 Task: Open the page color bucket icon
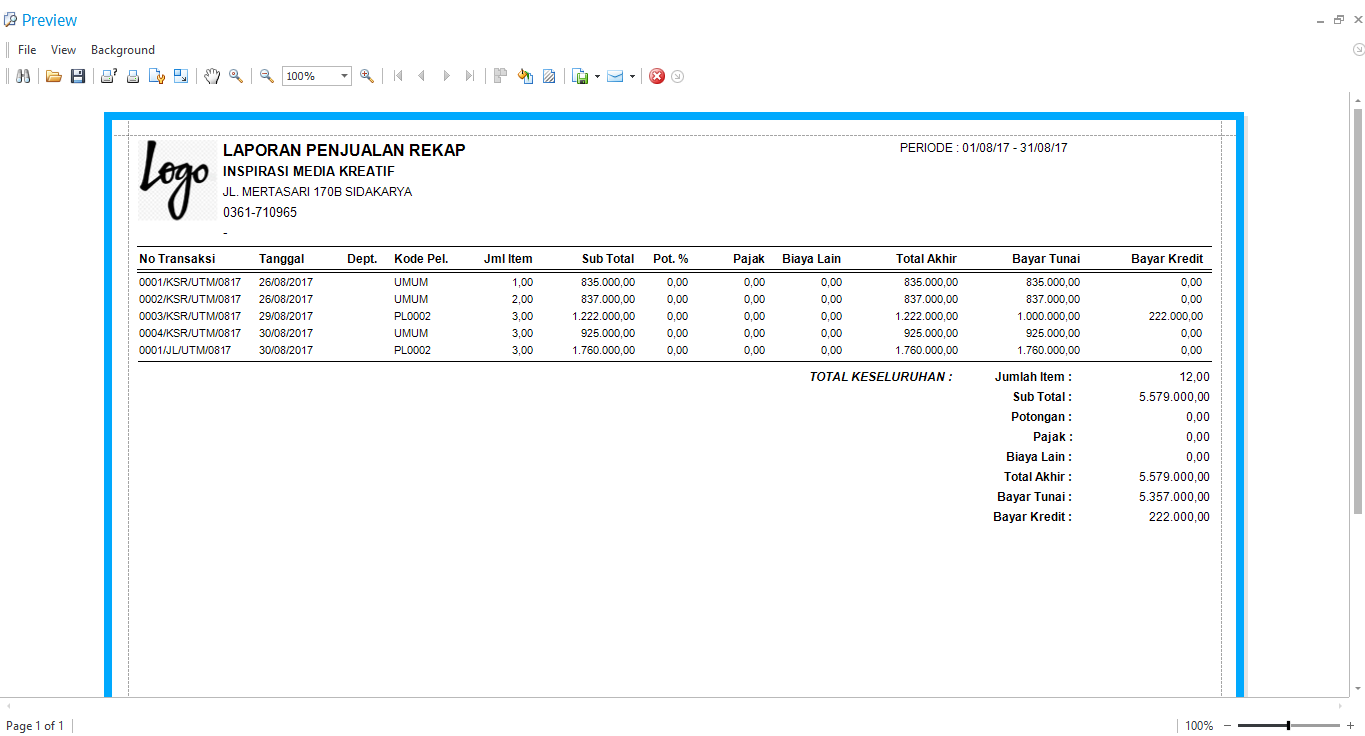click(x=525, y=76)
